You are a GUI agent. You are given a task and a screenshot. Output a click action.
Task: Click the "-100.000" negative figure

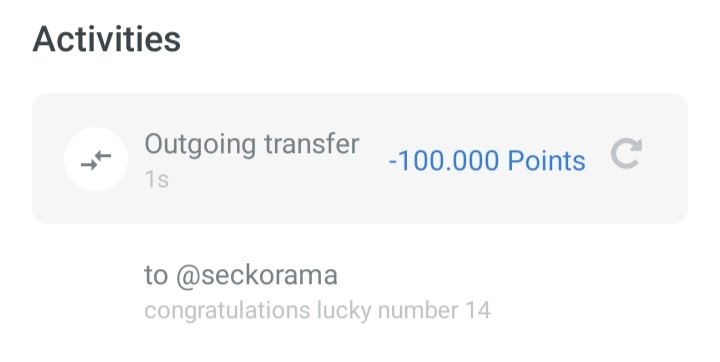coord(444,161)
